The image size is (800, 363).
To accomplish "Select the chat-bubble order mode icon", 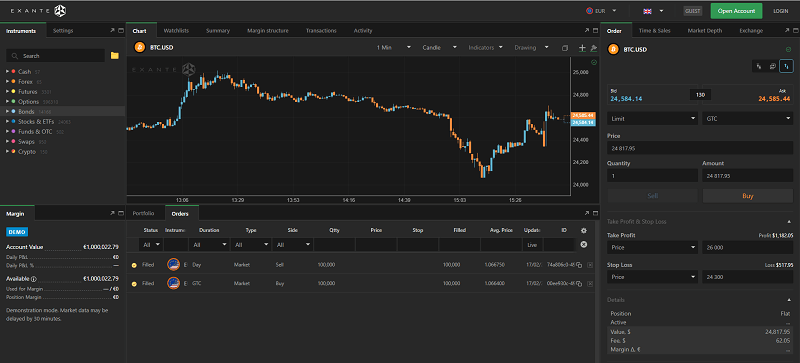I will tap(773, 66).
